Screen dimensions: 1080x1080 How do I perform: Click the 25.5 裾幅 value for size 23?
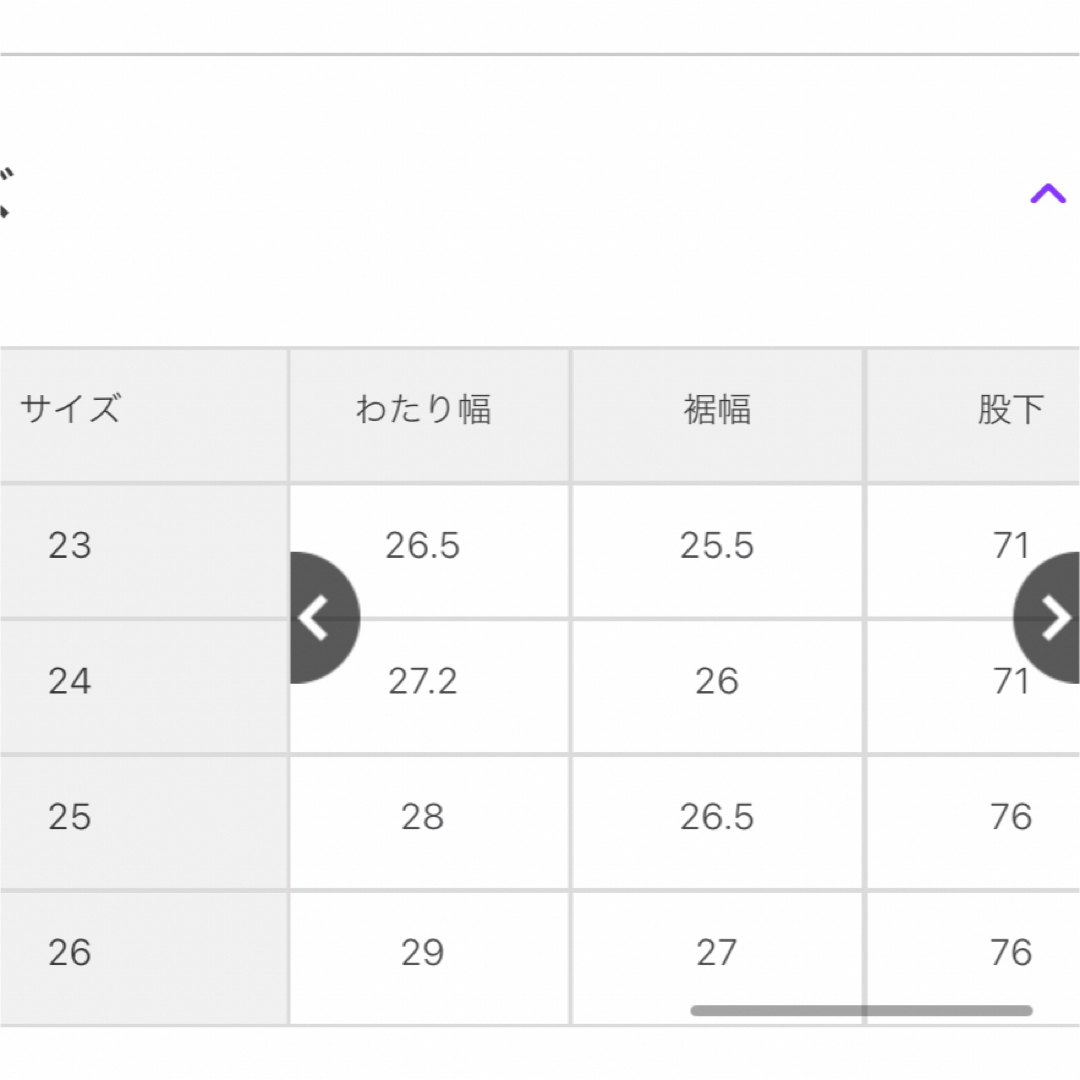tap(717, 546)
